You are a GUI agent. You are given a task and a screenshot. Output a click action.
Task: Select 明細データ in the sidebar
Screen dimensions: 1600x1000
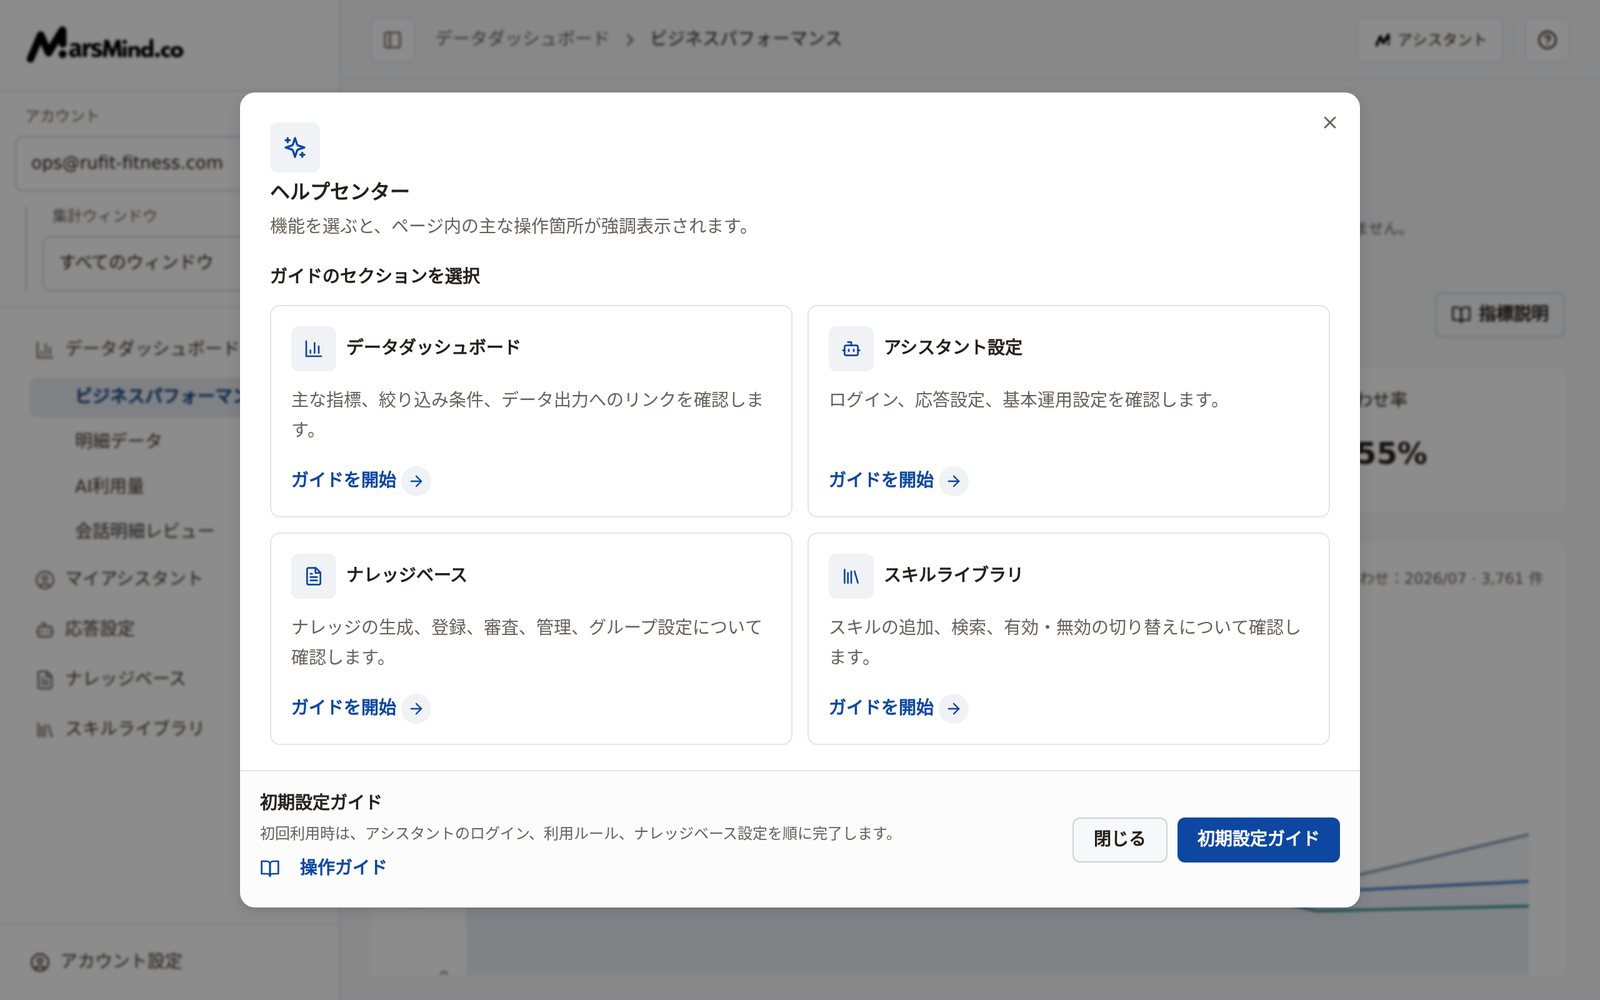click(119, 441)
